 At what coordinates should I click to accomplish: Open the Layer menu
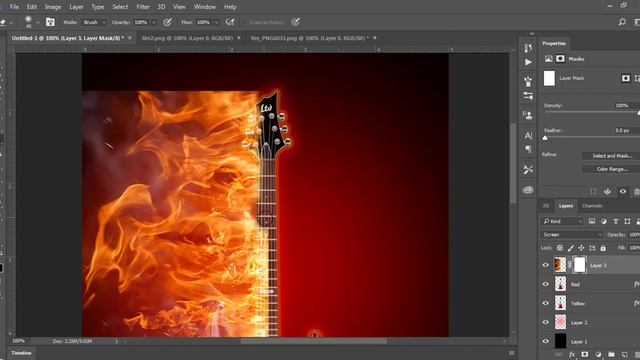tap(76, 7)
